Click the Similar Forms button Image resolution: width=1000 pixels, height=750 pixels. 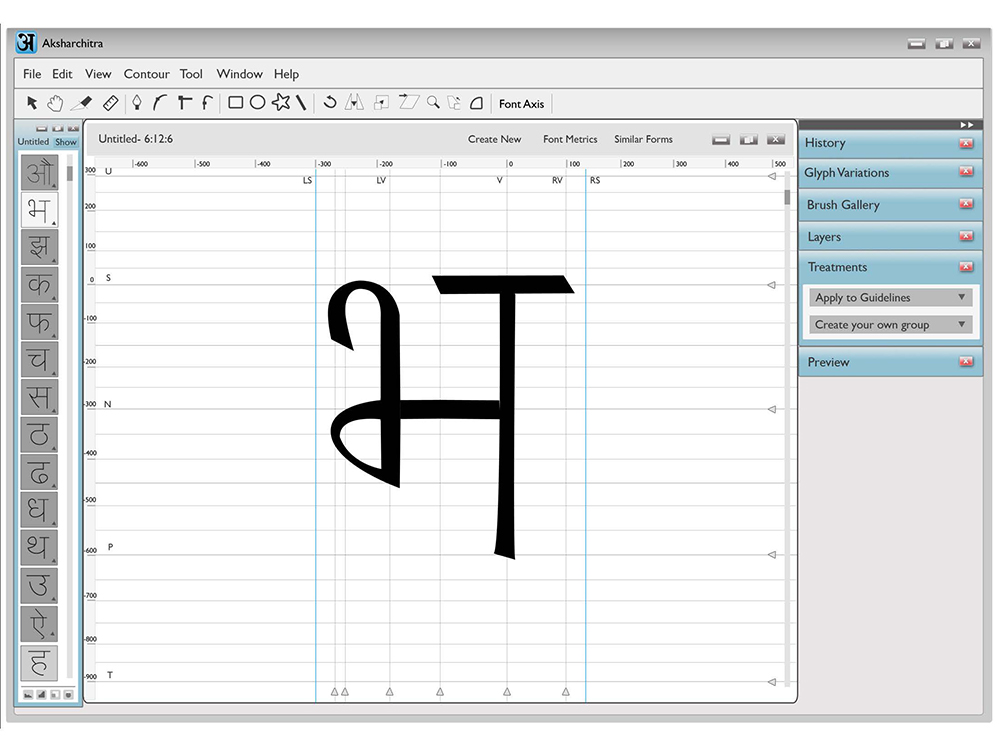pos(643,139)
